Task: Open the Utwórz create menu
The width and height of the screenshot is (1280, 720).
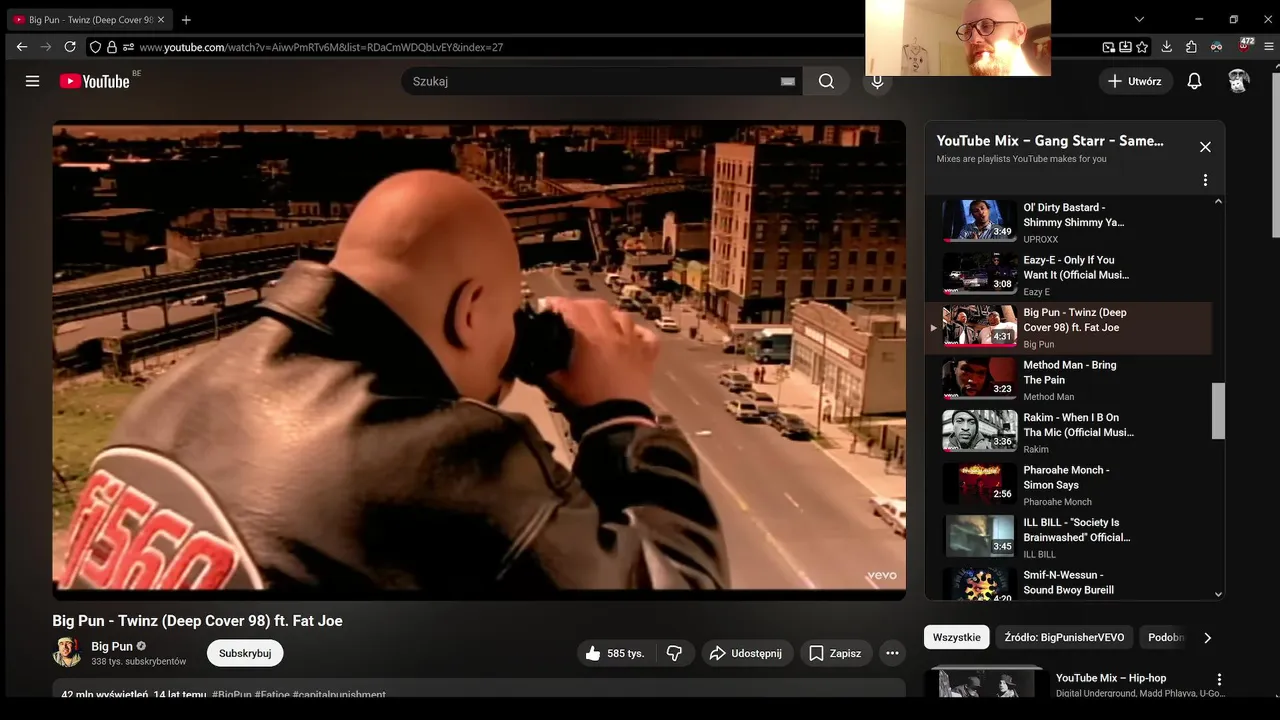Action: (x=1135, y=81)
